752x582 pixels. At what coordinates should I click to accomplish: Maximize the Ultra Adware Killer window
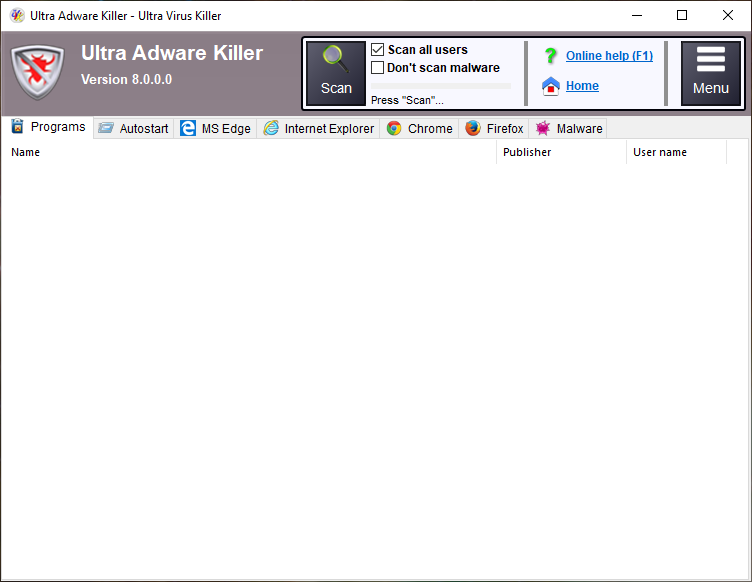click(x=682, y=15)
